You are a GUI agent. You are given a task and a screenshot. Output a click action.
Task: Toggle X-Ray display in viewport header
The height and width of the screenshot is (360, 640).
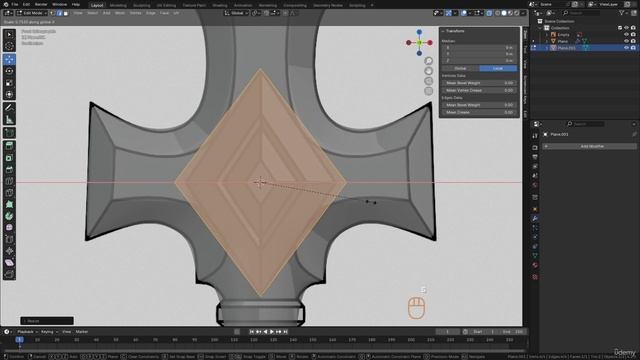pos(489,13)
